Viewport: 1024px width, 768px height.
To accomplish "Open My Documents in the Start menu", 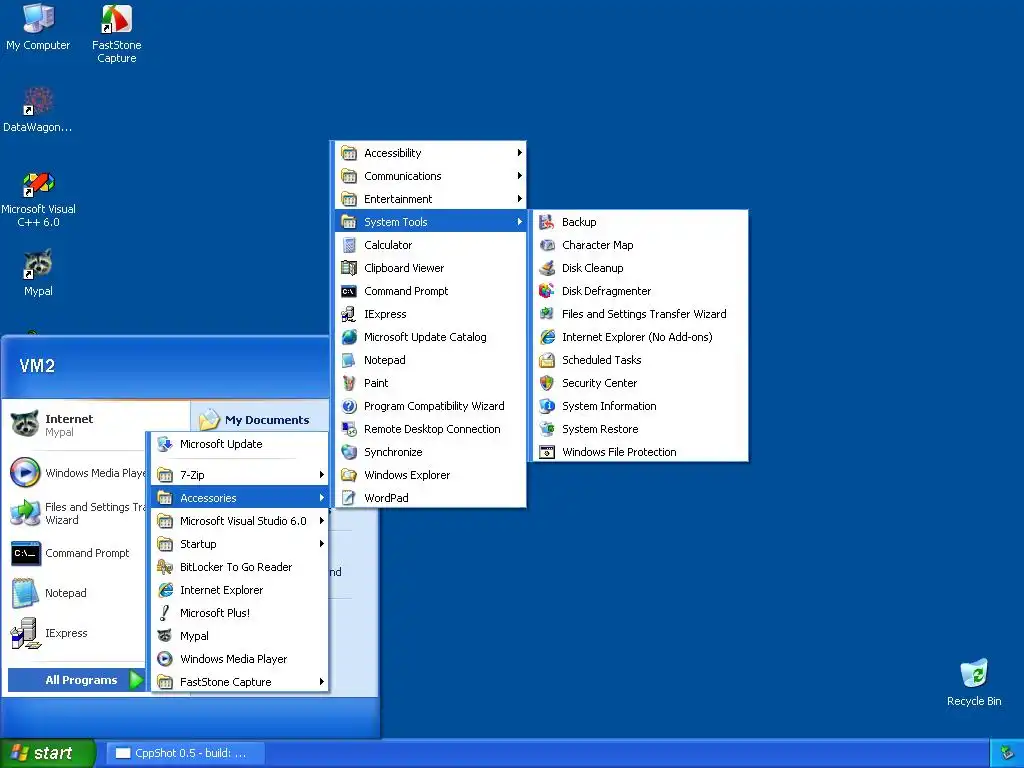I will pos(259,419).
